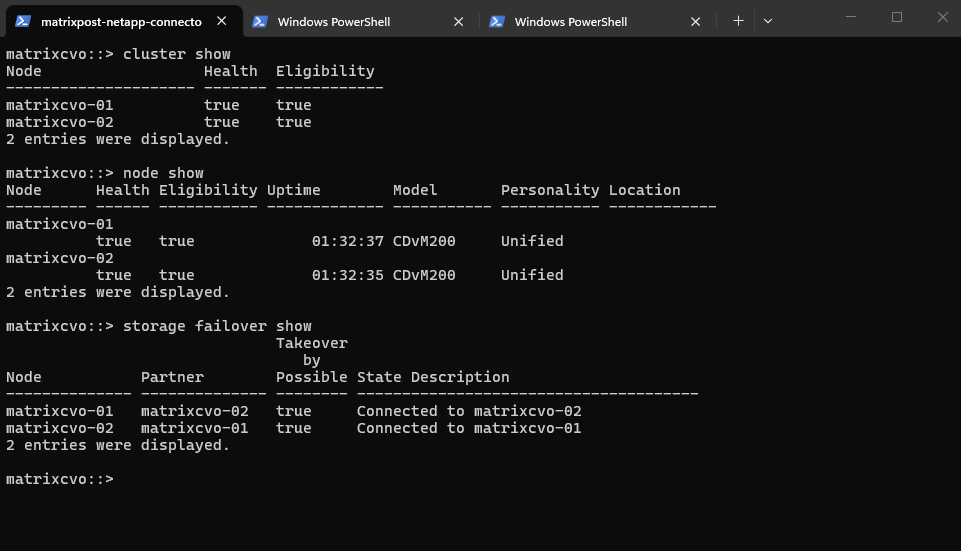Screen dimensions: 961x551
Task: Open the middle Windows PowerShell tab
Action: 333,21
